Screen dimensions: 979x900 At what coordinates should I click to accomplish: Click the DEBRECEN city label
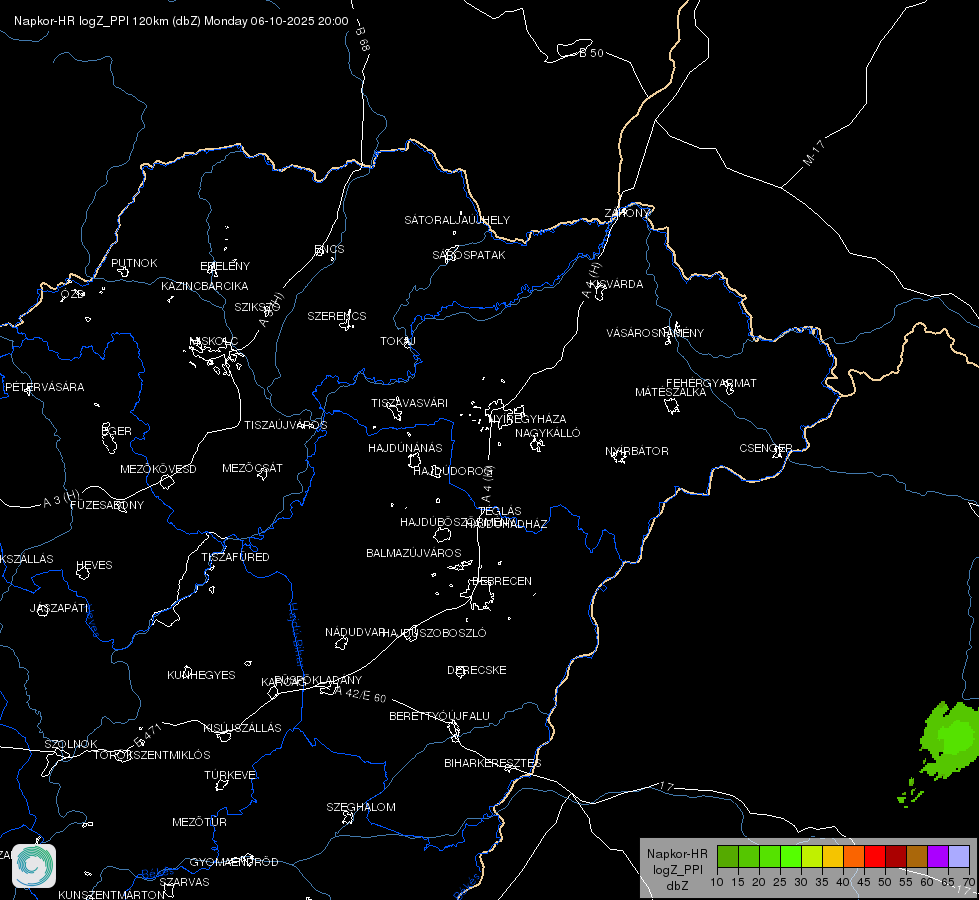pyautogui.click(x=502, y=581)
